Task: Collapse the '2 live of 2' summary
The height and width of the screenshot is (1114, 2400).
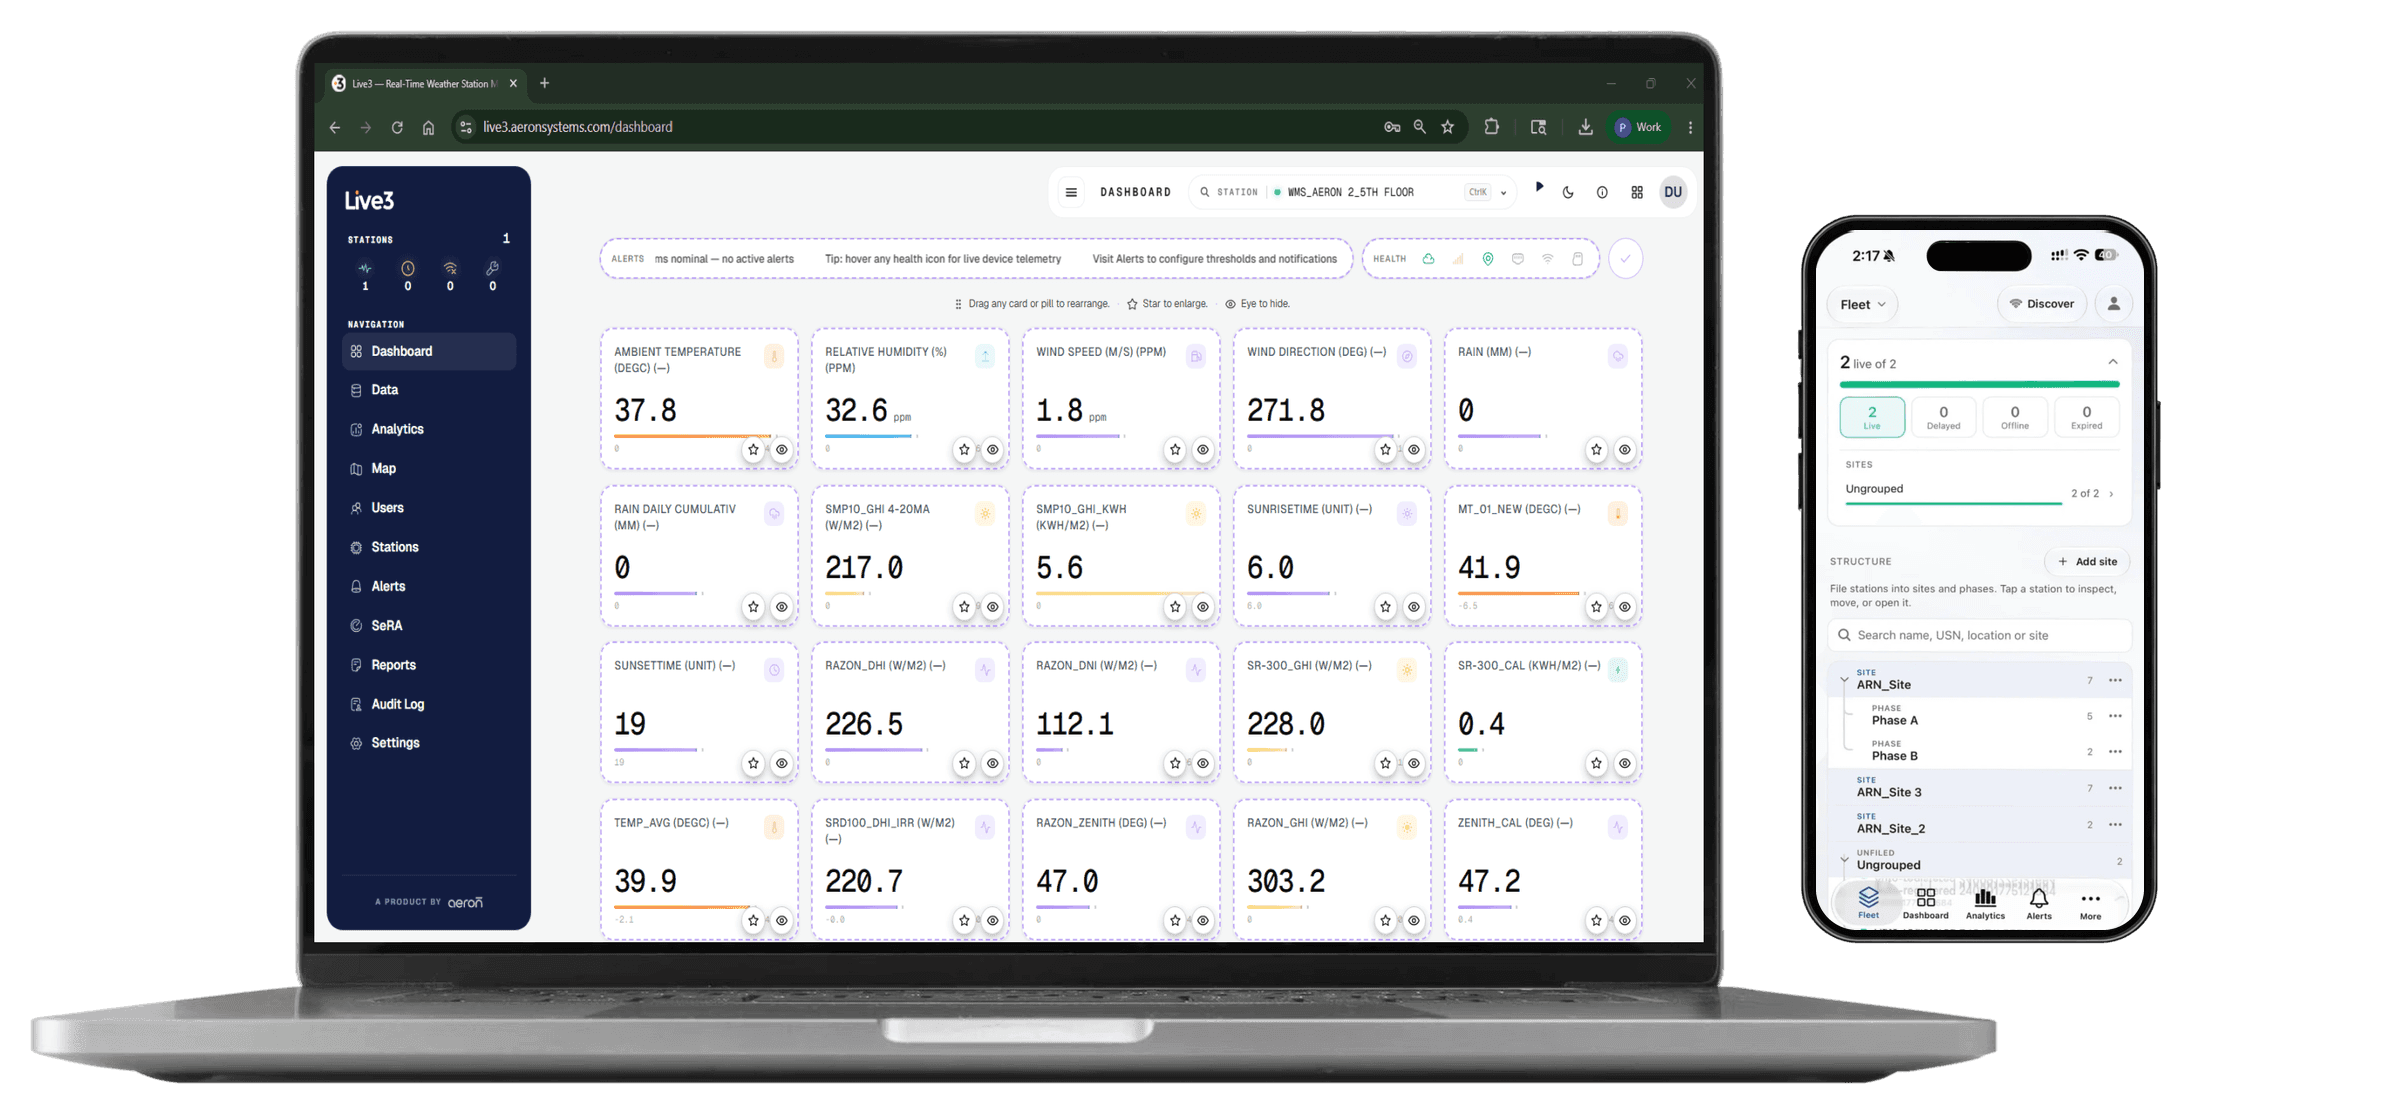Action: tap(2112, 362)
